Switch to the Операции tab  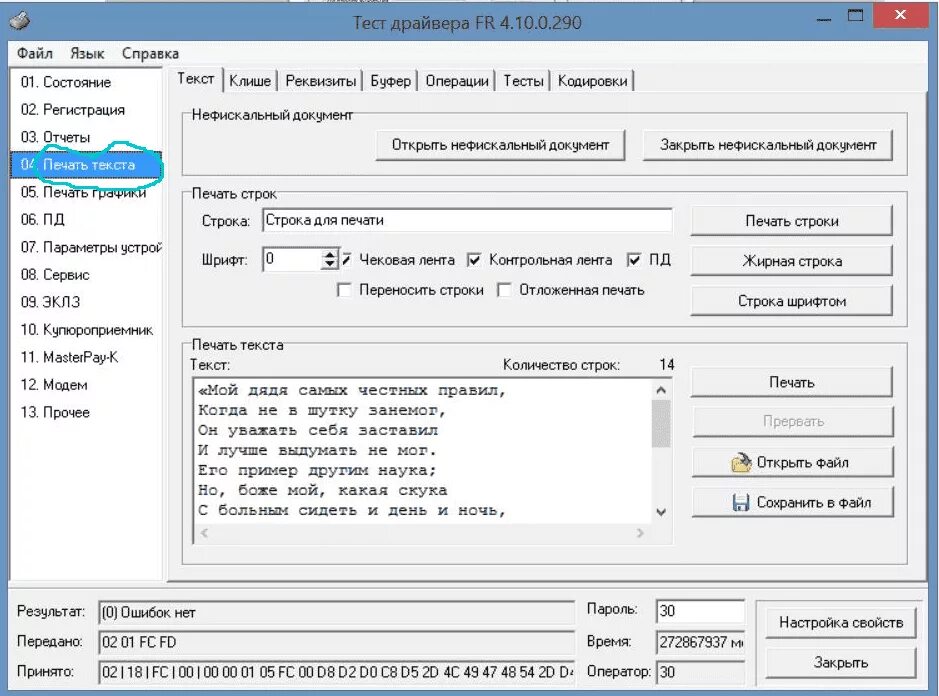click(457, 81)
